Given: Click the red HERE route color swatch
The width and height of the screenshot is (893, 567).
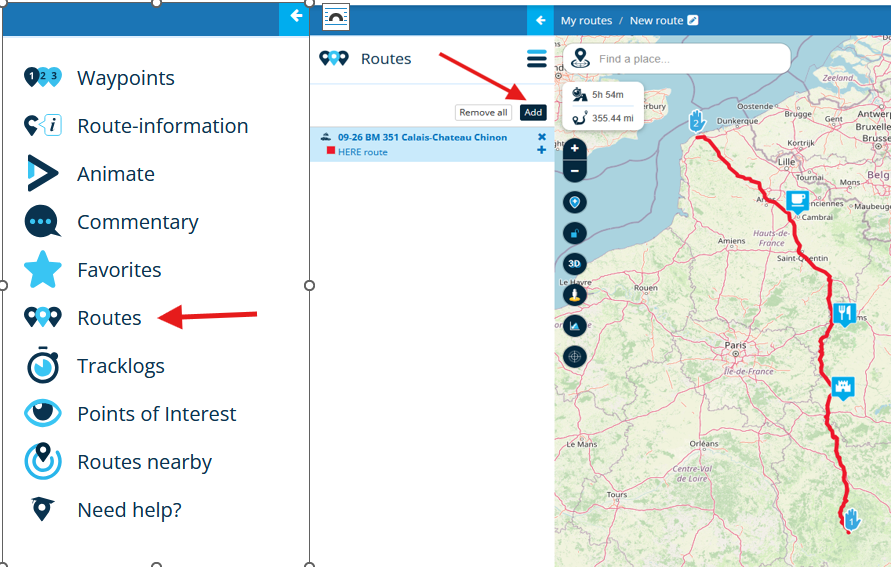Looking at the screenshot, I should coord(330,151).
